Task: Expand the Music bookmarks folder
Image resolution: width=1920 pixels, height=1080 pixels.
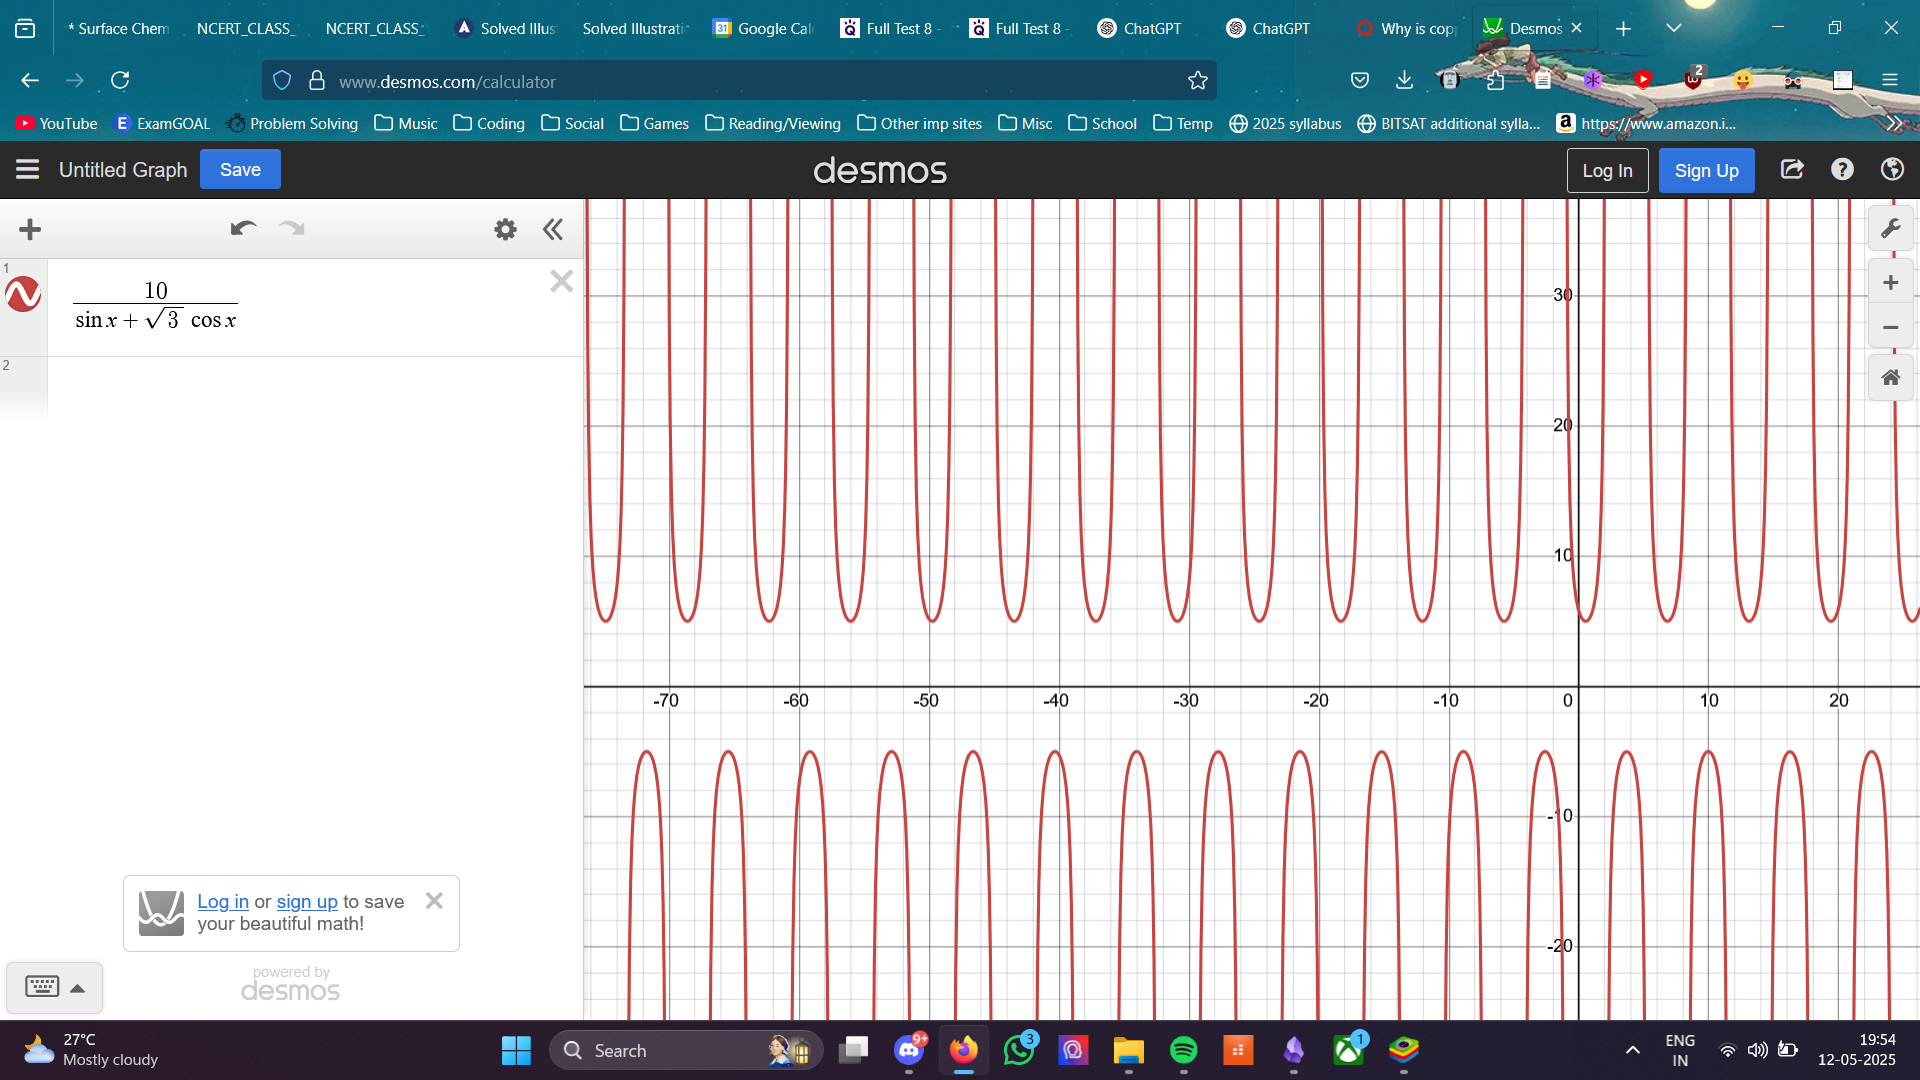Action: (x=405, y=123)
